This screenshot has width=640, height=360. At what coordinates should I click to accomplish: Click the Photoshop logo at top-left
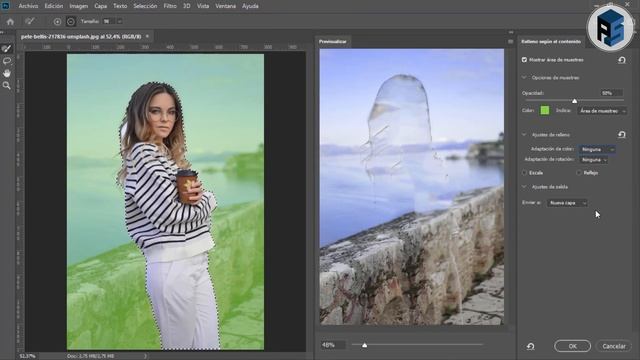(6, 6)
